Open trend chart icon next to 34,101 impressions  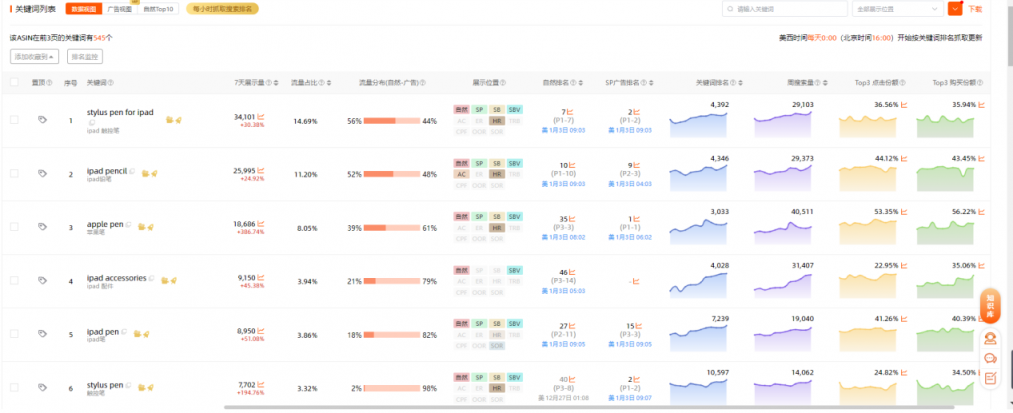[261, 117]
